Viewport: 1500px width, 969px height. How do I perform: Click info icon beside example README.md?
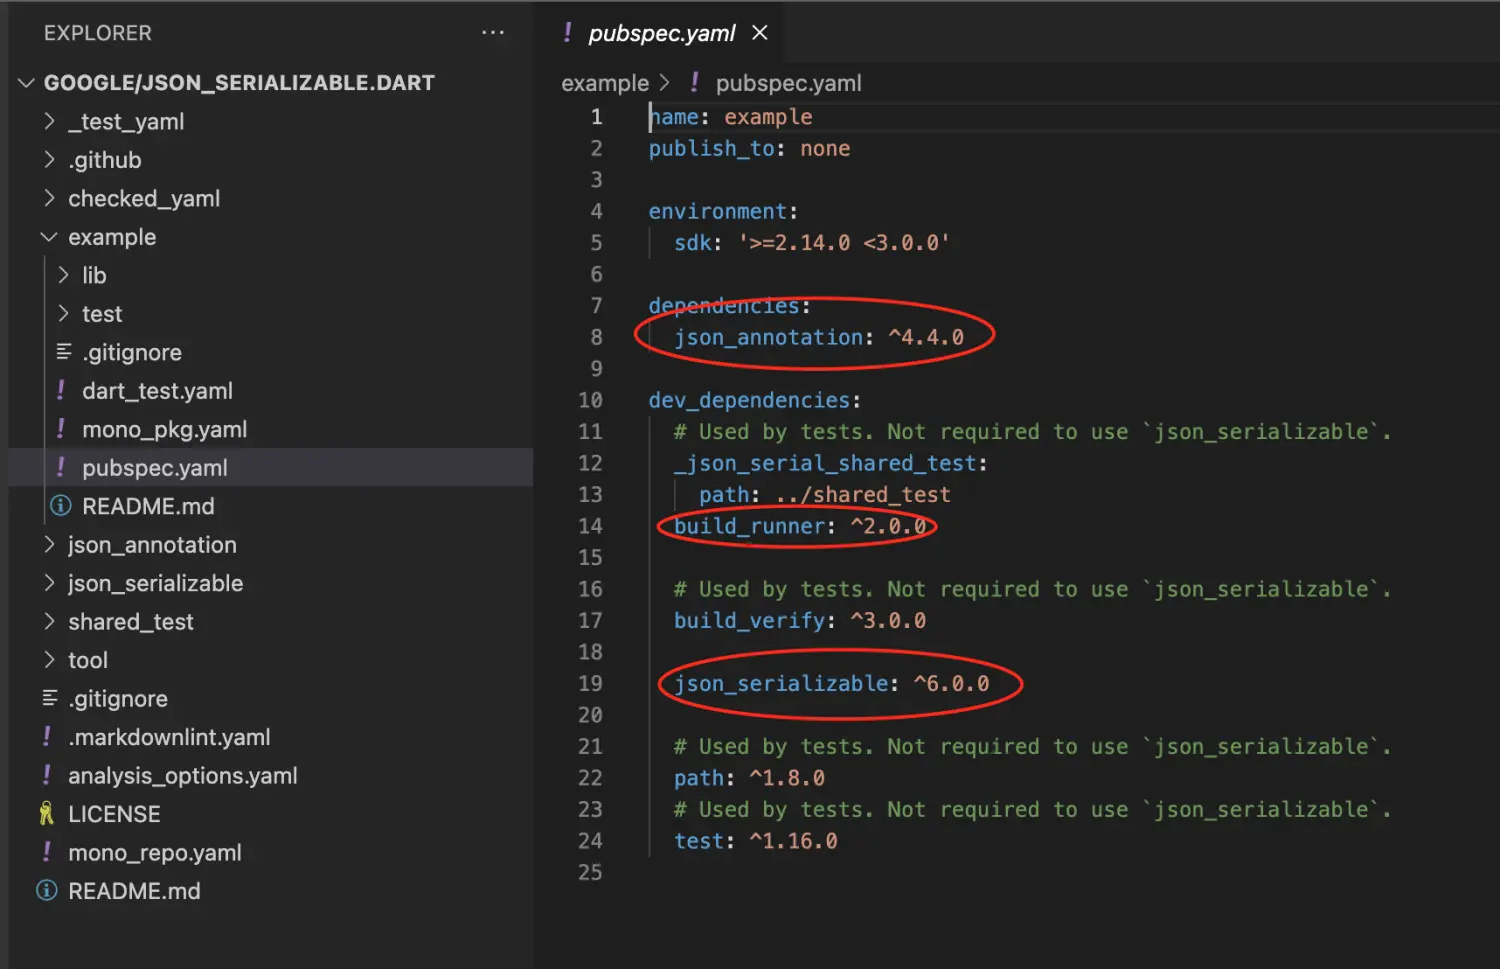(61, 506)
